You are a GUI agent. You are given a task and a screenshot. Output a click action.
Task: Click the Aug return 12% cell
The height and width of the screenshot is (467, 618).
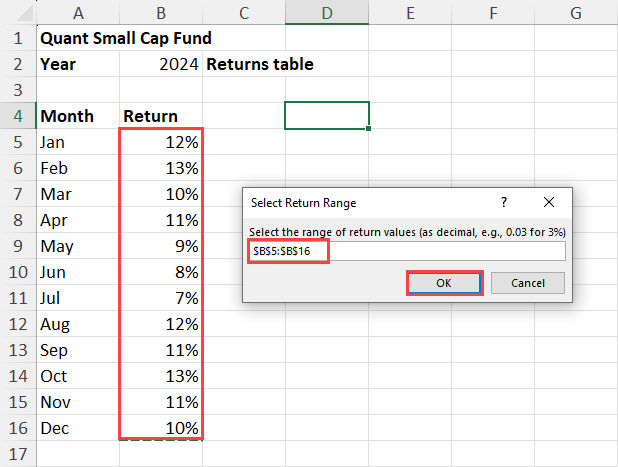[x=161, y=324]
